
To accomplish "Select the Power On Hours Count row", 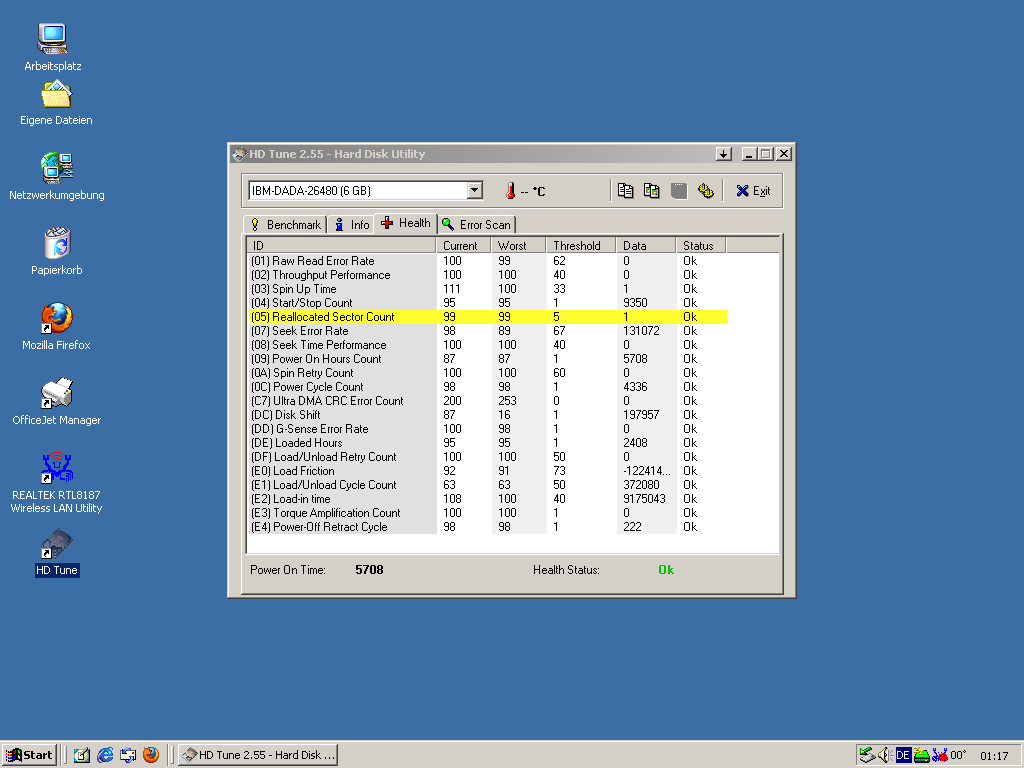I will point(487,359).
